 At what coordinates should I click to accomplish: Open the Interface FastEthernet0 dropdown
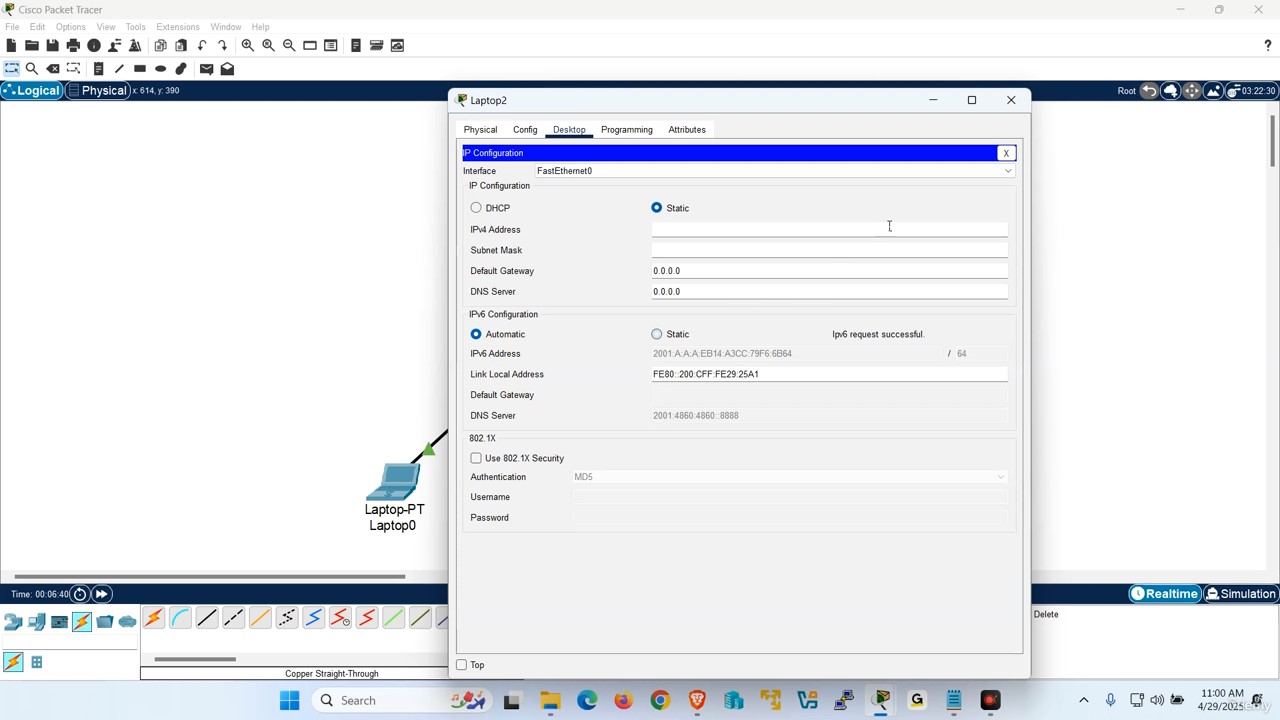point(775,171)
